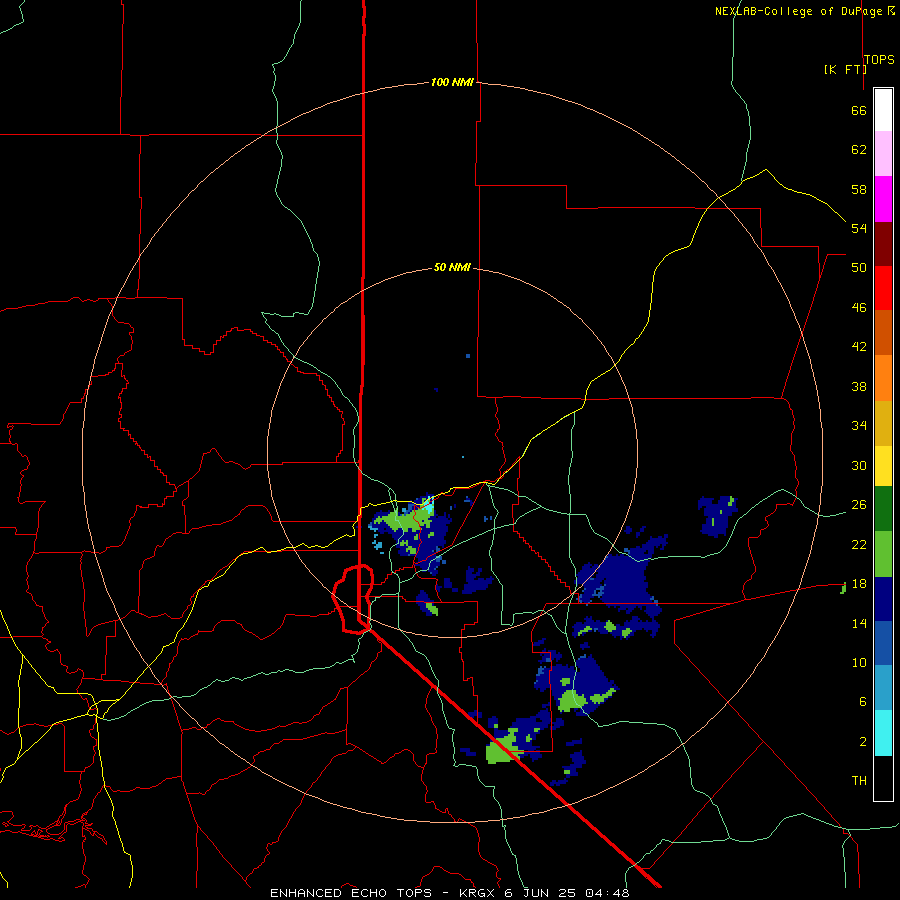Click the 100 NMI range ring label
The image size is (900, 900).
452,82
